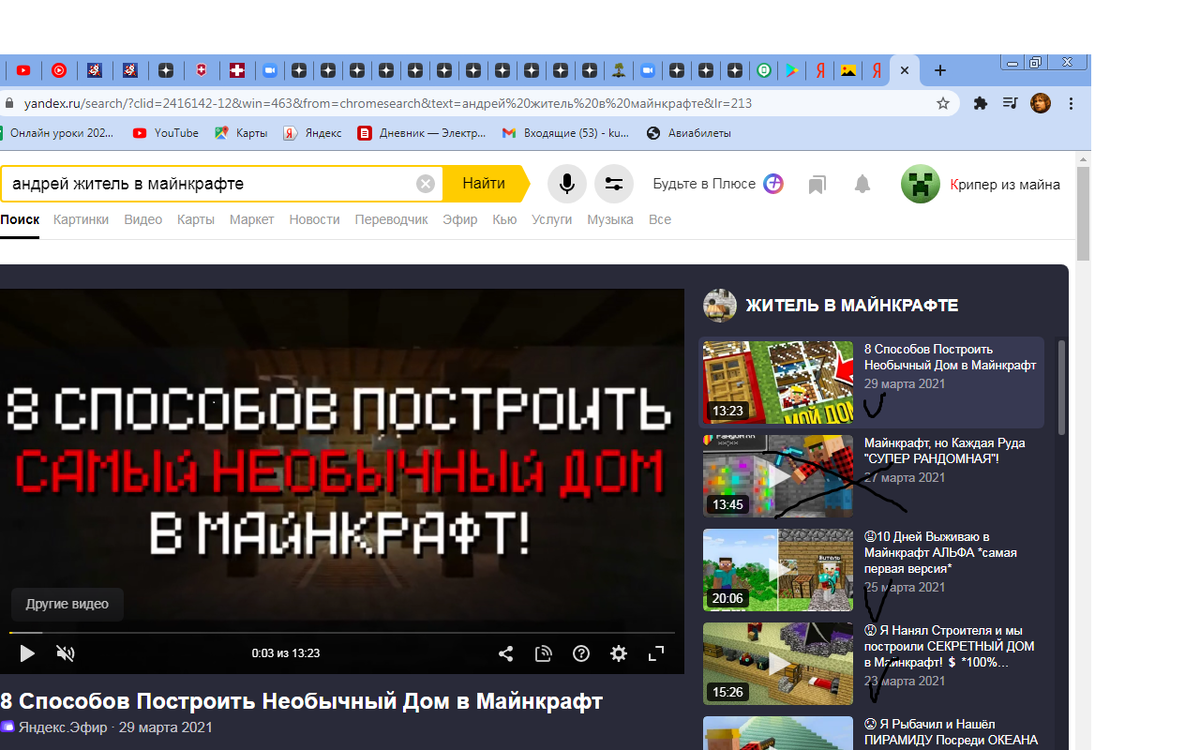Image resolution: width=1200 pixels, height=750 pixels.
Task: Expand the 'Все' services tab
Action: 660,219
